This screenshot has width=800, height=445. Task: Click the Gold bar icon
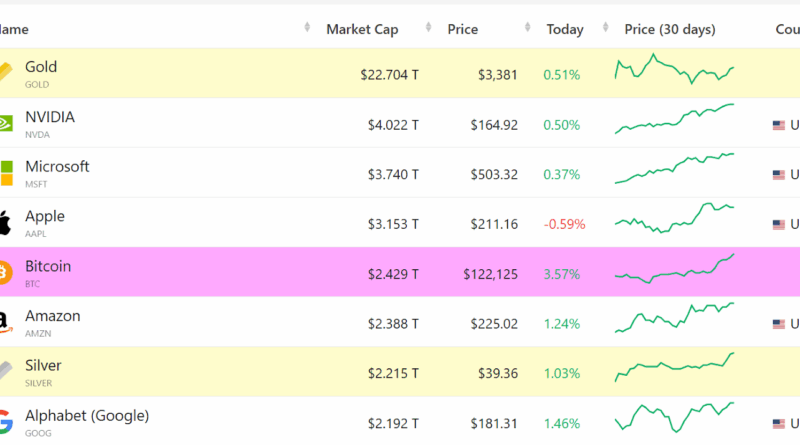(x=5, y=72)
